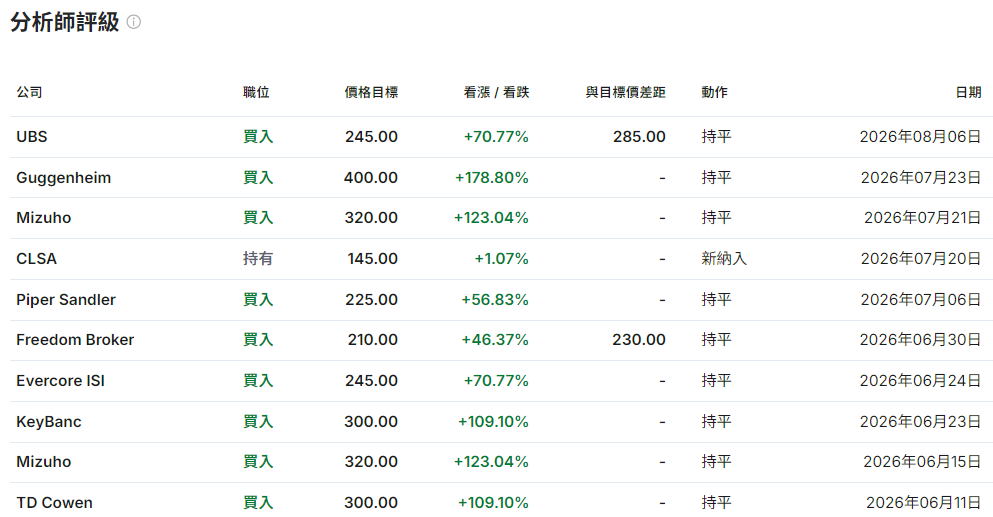Select the Guggenheim company name
Screen dimensions: 993x517
point(63,178)
